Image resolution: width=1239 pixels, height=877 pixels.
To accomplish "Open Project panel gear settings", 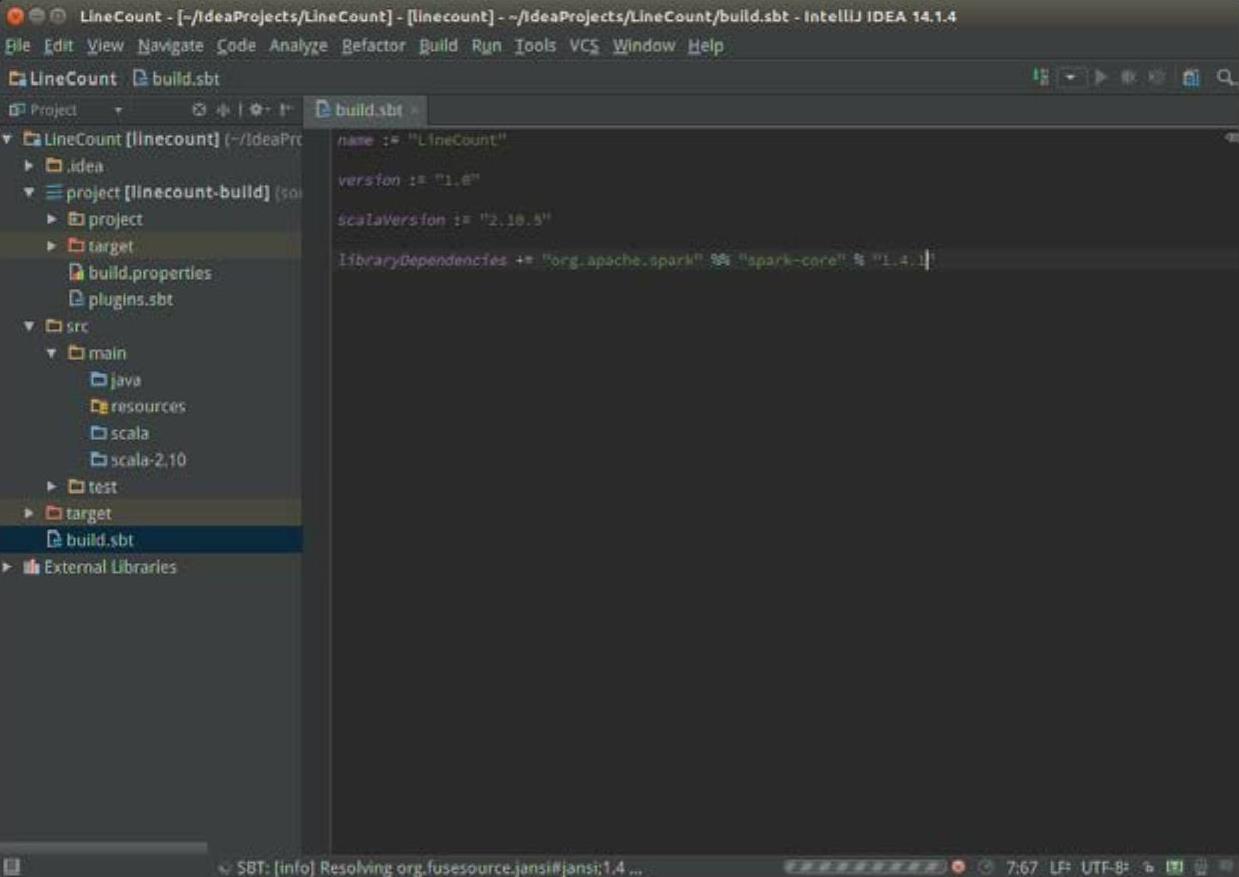I will [257, 110].
